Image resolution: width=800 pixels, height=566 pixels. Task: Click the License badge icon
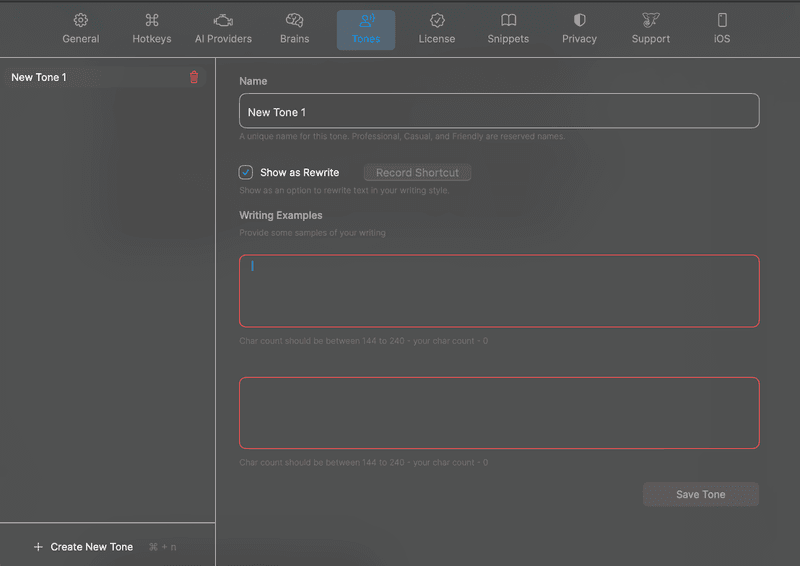(x=437, y=20)
